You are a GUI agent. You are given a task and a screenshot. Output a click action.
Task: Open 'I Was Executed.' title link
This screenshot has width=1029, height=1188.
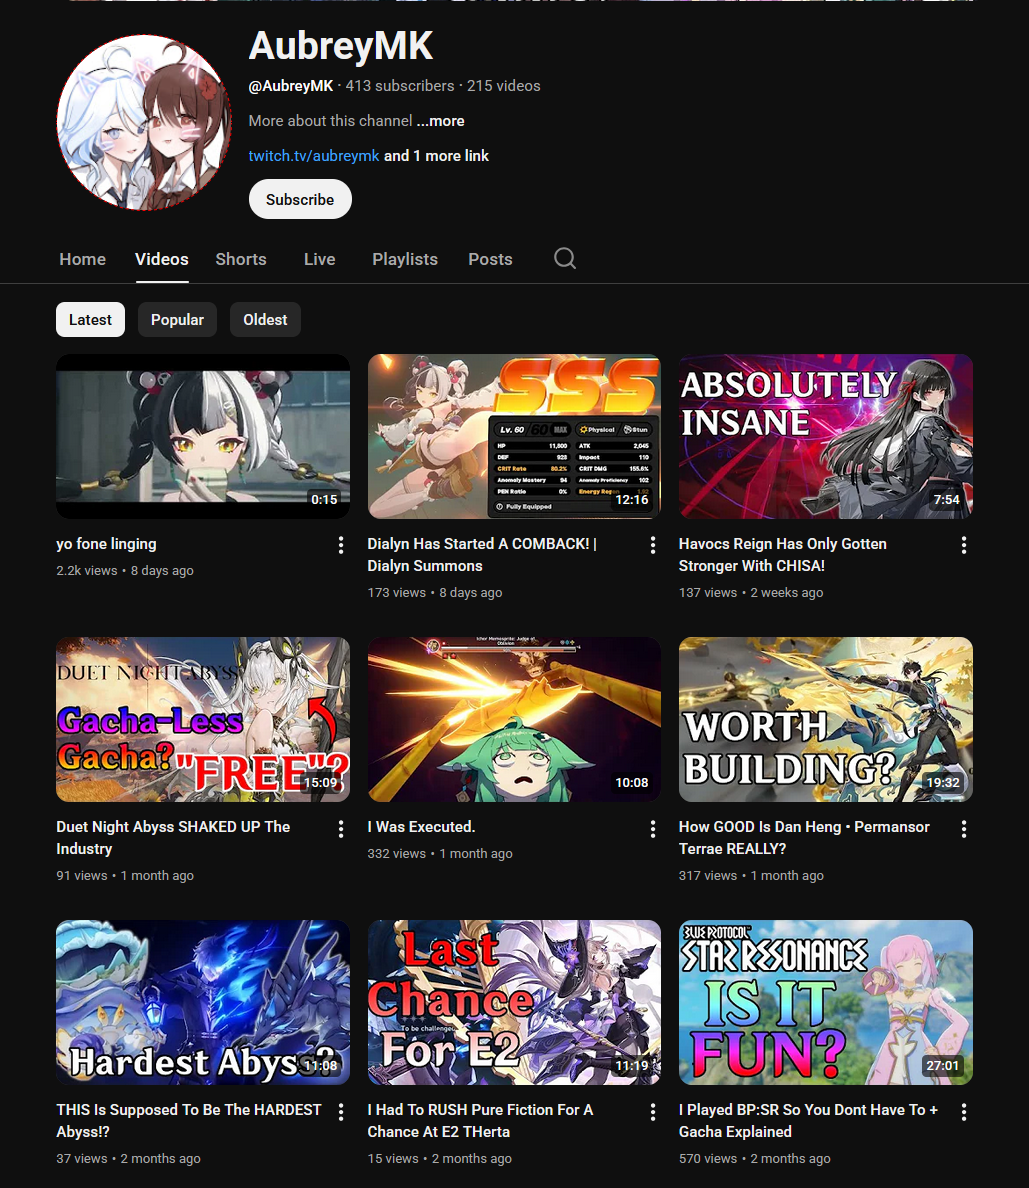(x=421, y=827)
